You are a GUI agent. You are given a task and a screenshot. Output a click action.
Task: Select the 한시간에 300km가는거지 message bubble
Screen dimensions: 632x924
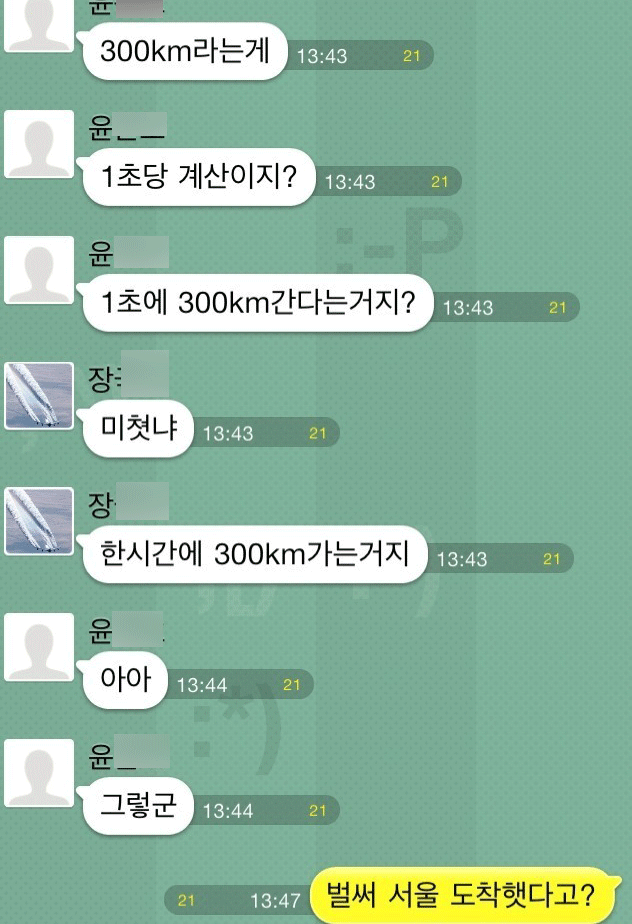[255, 555]
